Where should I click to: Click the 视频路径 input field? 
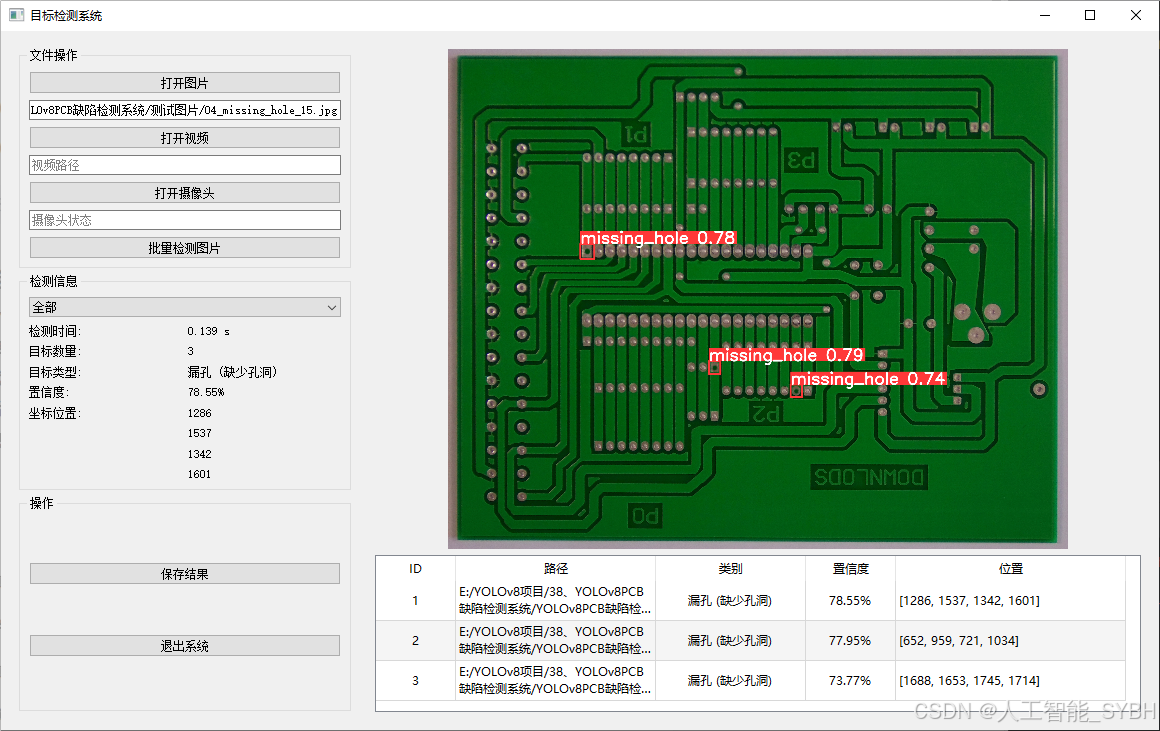184,164
